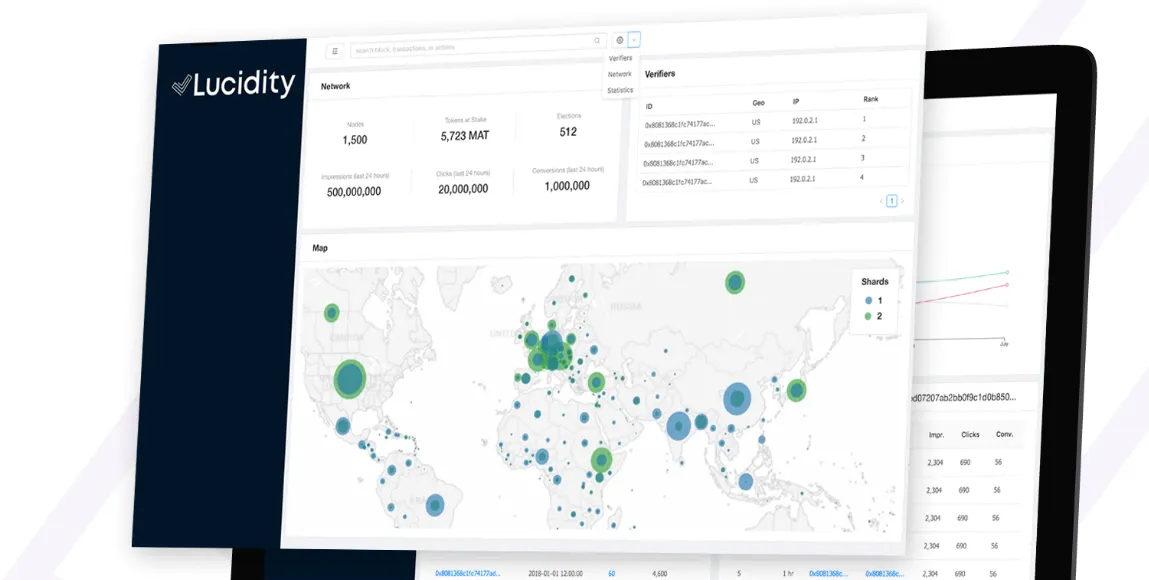1149x580 pixels.
Task: Click the Clicks value 20,000,000
Action: click(x=463, y=189)
